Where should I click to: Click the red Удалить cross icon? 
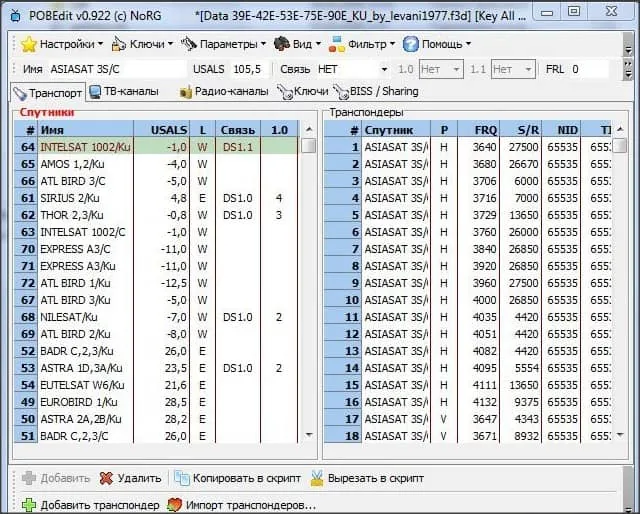tap(106, 478)
